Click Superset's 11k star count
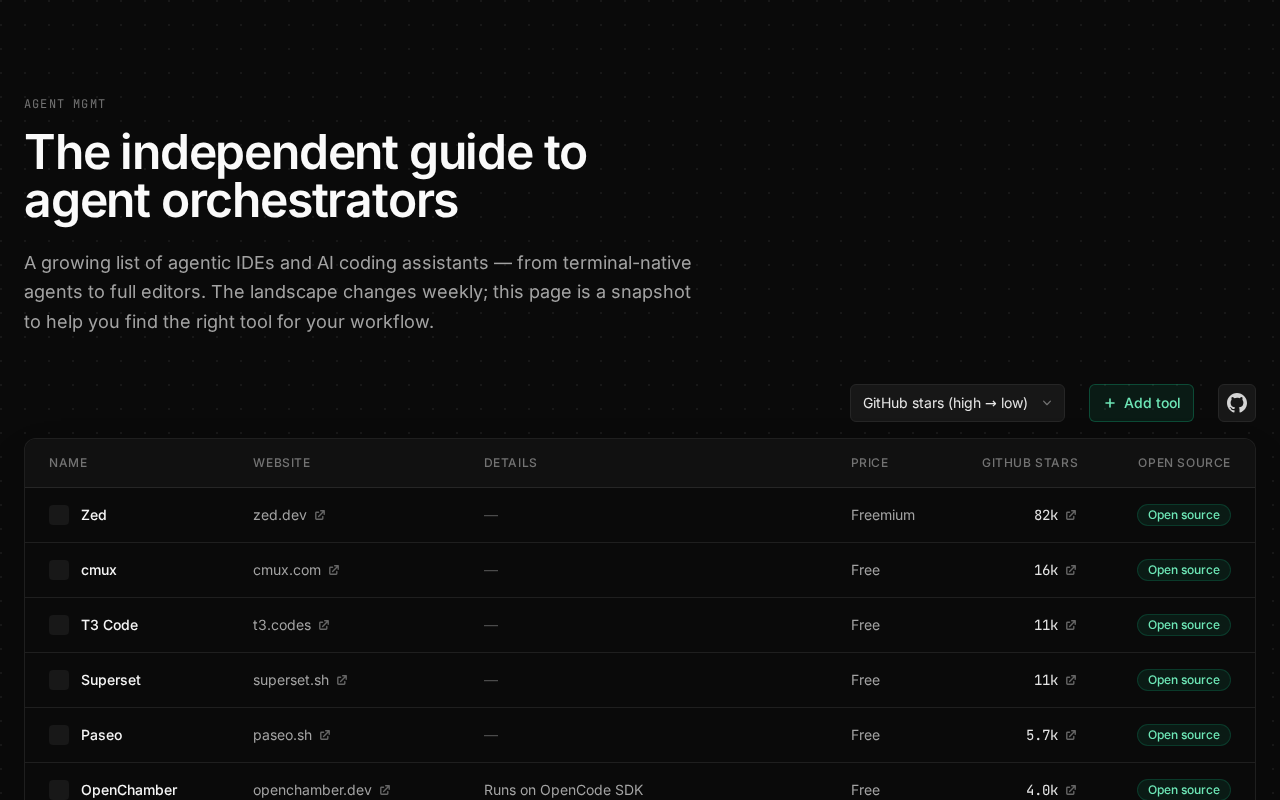The height and width of the screenshot is (800, 1280). click(1046, 680)
